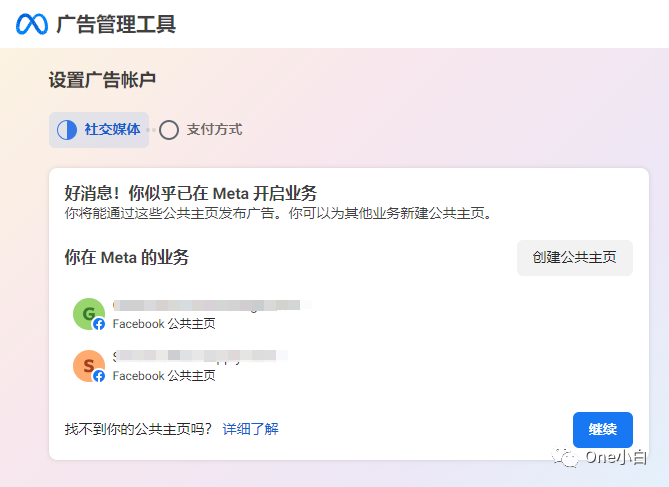
Task: Click the One小白 watermark text
Action: (616, 457)
